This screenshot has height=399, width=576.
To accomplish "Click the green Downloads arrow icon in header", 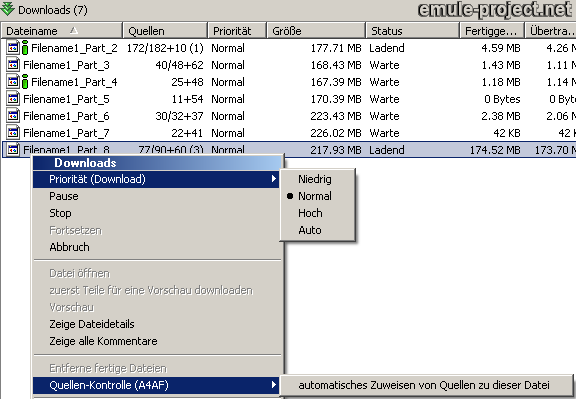I will [8, 9].
